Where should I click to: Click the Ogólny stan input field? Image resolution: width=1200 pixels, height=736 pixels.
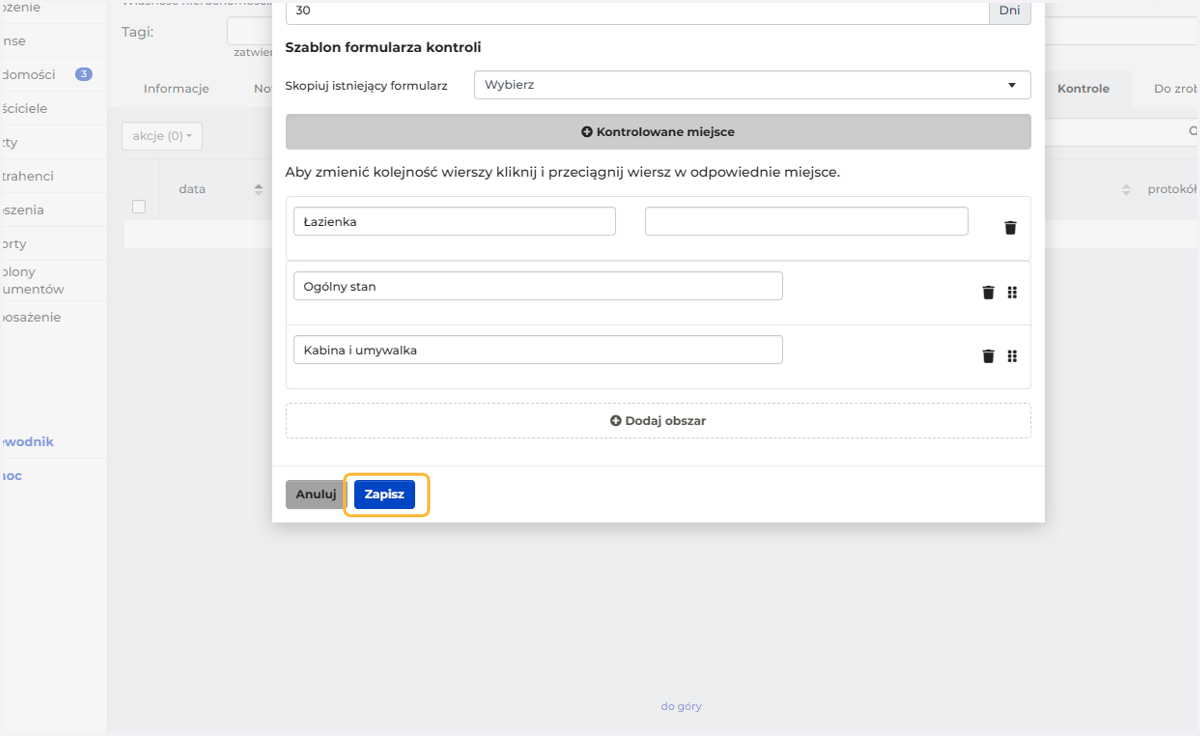[538, 286]
